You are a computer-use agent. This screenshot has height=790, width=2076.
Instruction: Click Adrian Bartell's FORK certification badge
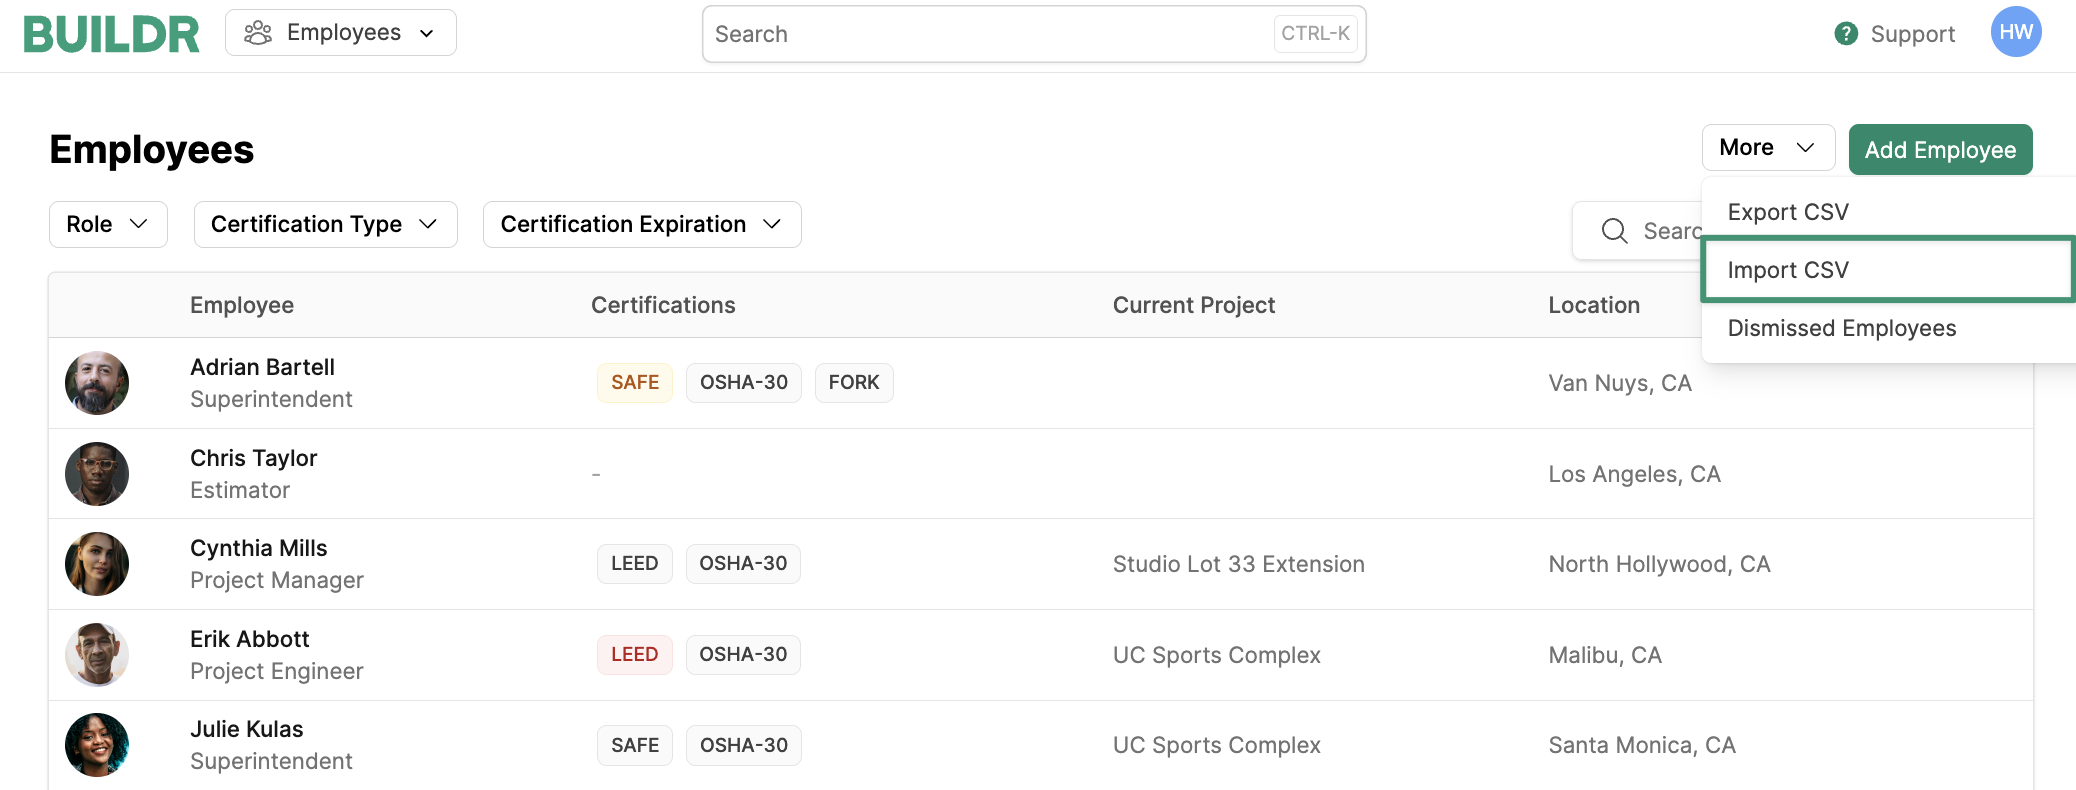tap(853, 383)
